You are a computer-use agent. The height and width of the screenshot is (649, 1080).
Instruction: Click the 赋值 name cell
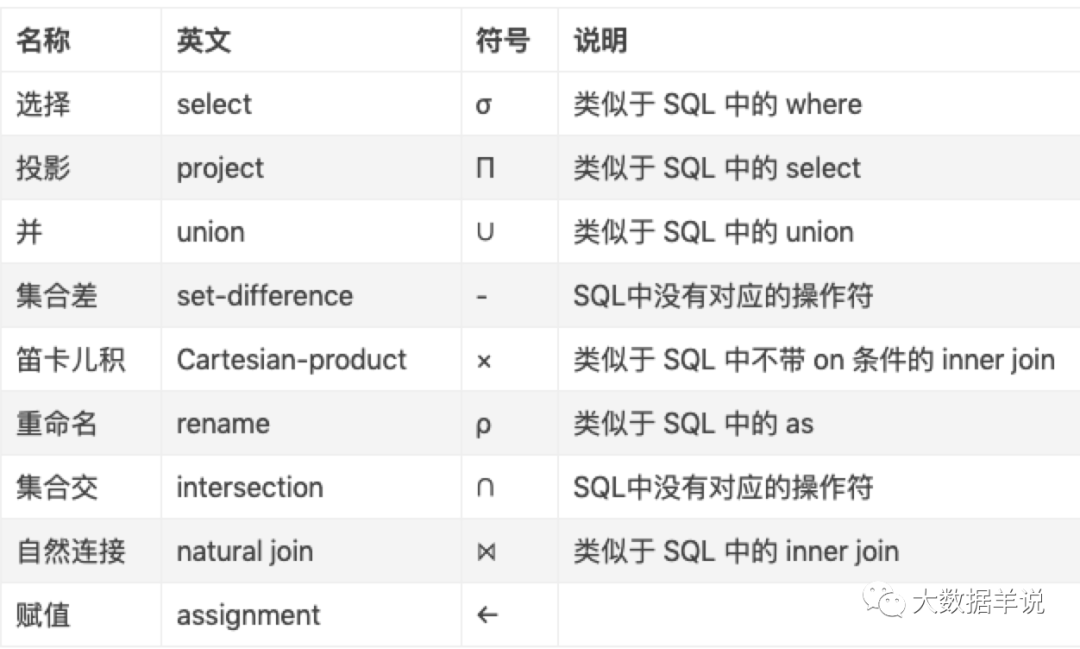[x=43, y=615]
